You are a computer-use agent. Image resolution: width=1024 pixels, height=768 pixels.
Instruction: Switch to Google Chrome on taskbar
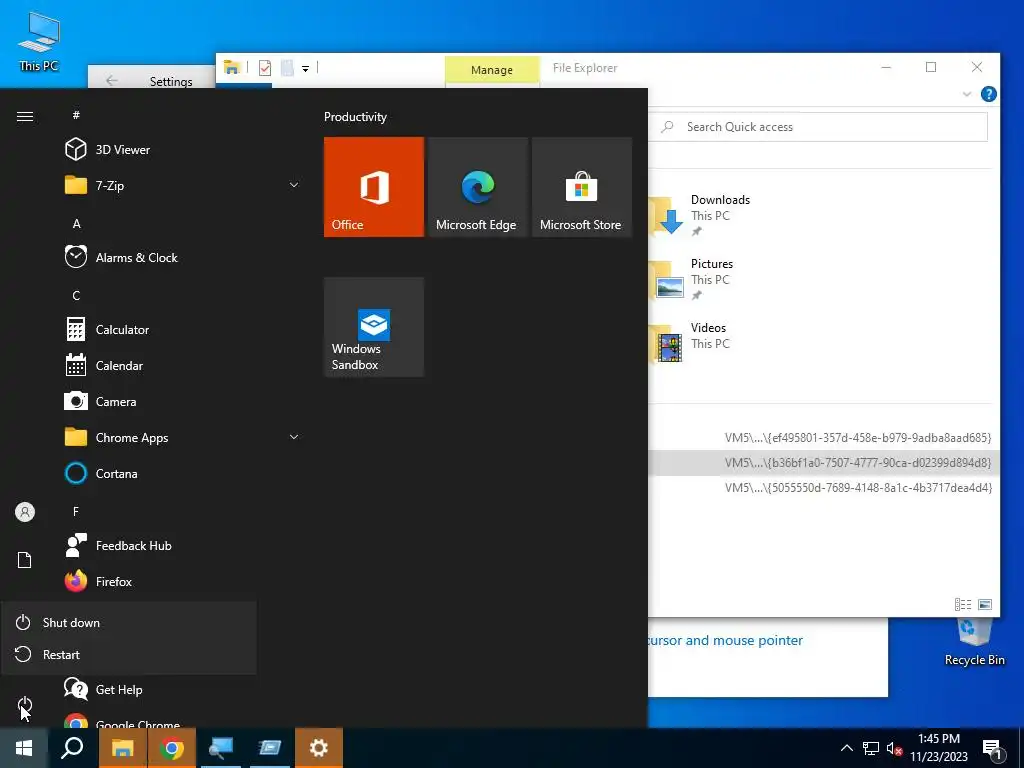pos(171,748)
